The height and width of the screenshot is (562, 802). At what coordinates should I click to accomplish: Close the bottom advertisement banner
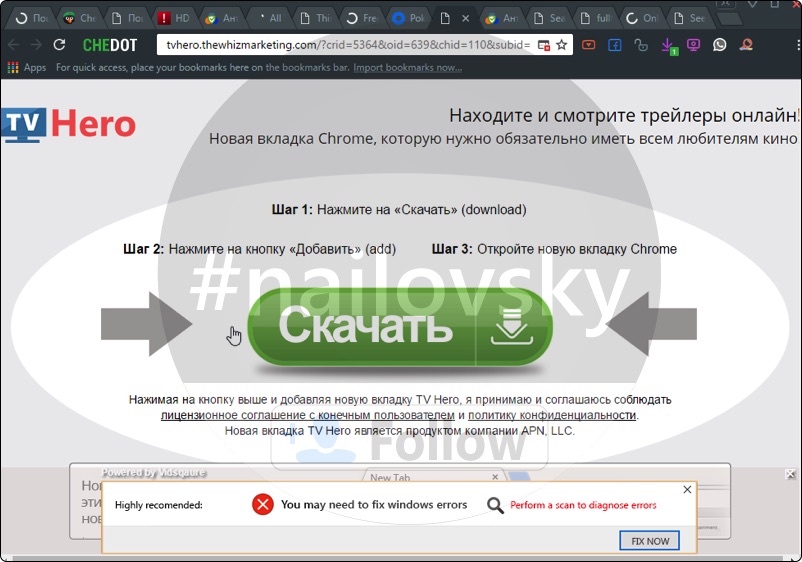[790, 474]
